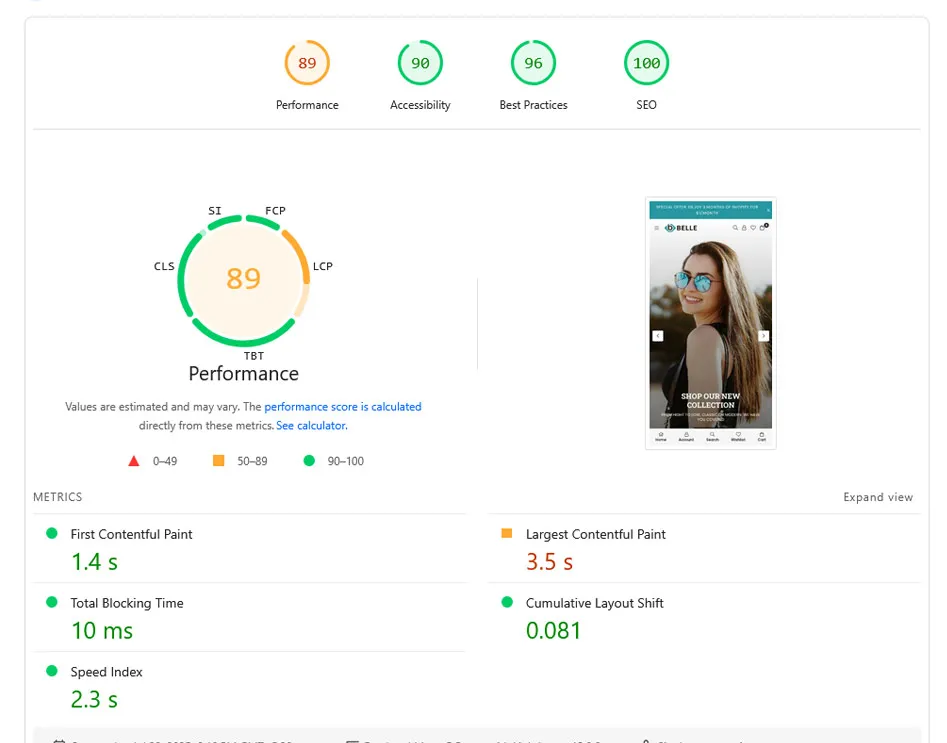Expand the Speed Index metric row

[x=106, y=672]
